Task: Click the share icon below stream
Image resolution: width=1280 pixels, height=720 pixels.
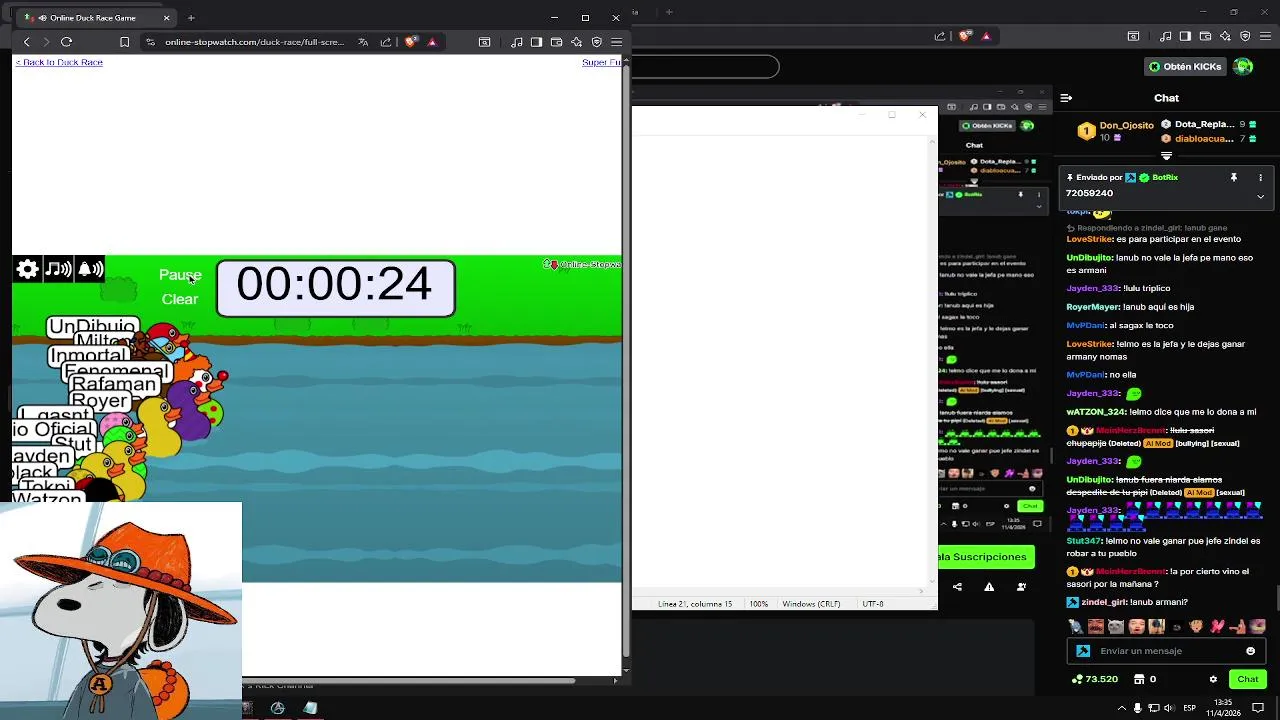Action: tap(958, 586)
